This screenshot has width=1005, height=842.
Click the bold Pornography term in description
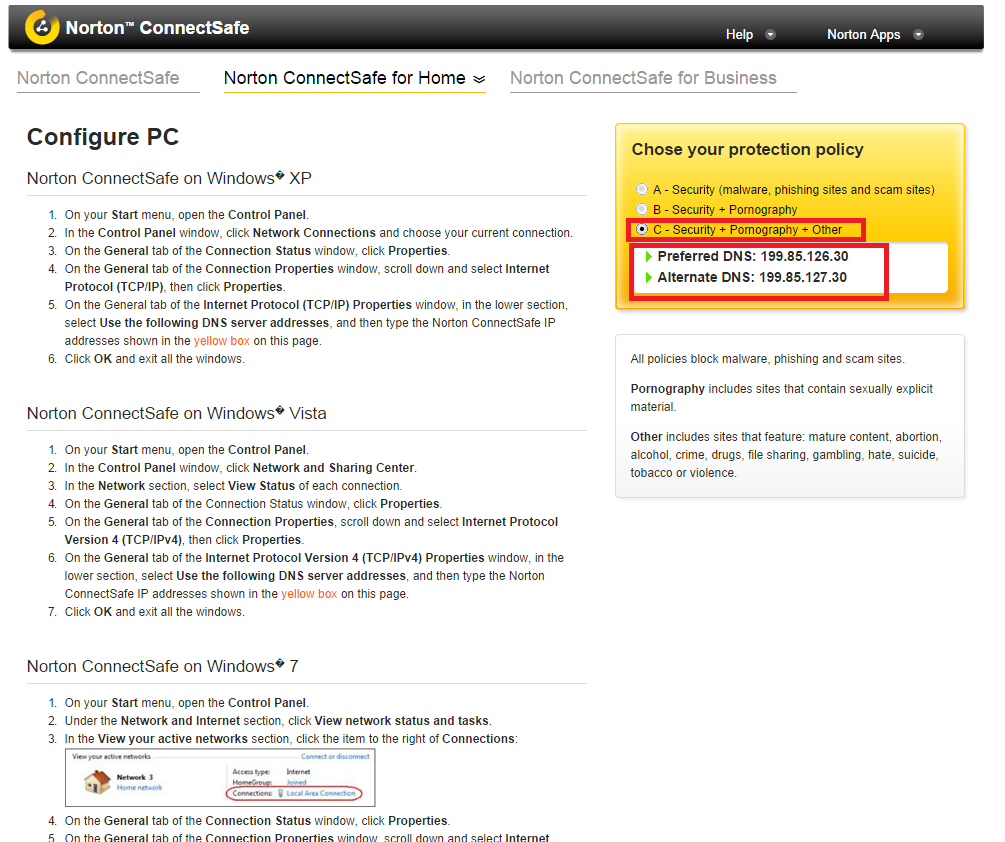(x=667, y=389)
